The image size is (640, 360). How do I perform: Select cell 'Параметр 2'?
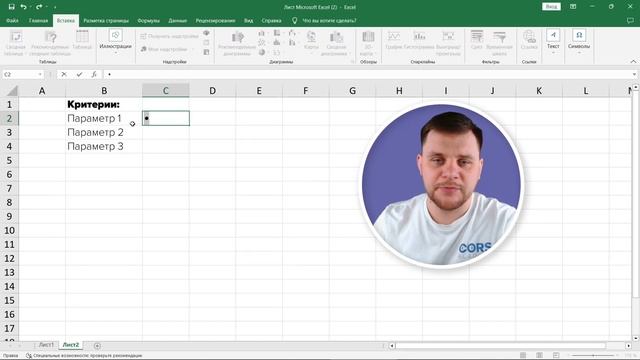(104, 132)
